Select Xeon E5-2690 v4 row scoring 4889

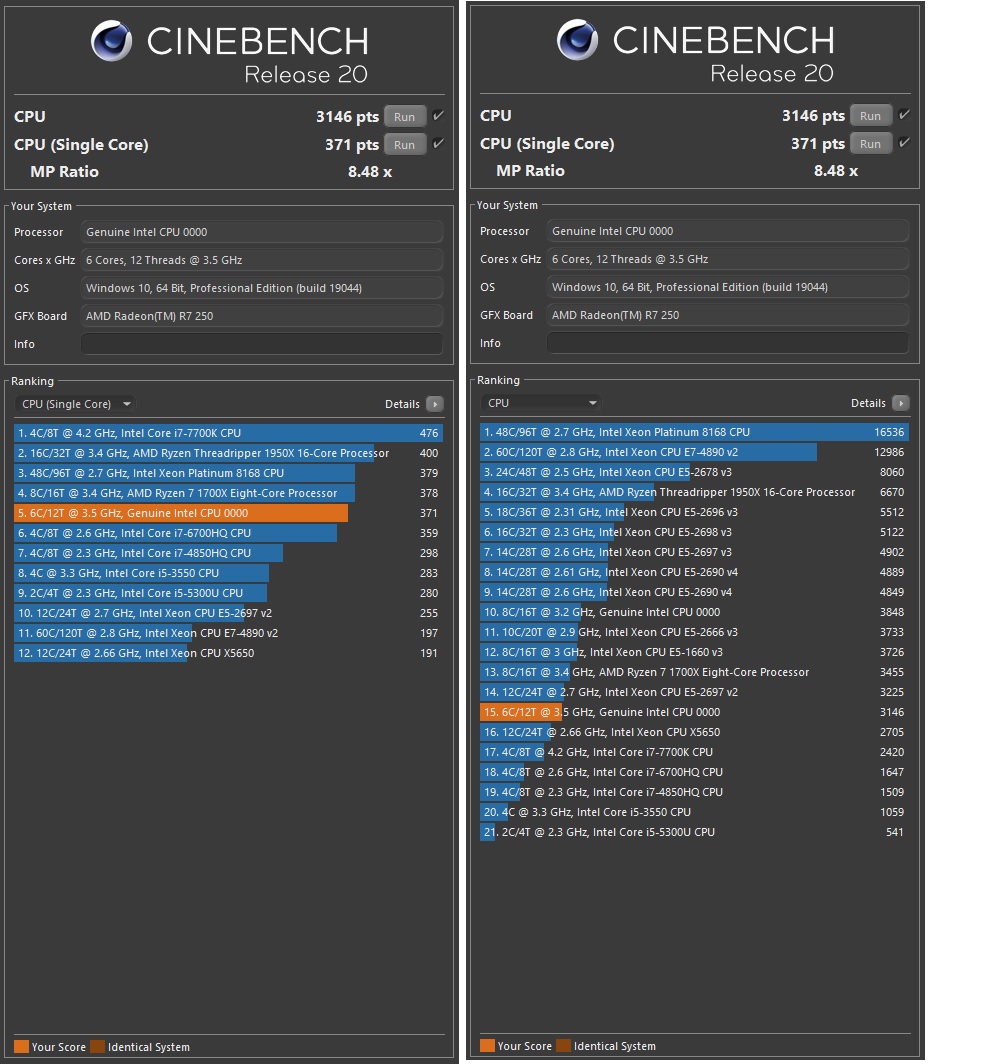[695, 572]
